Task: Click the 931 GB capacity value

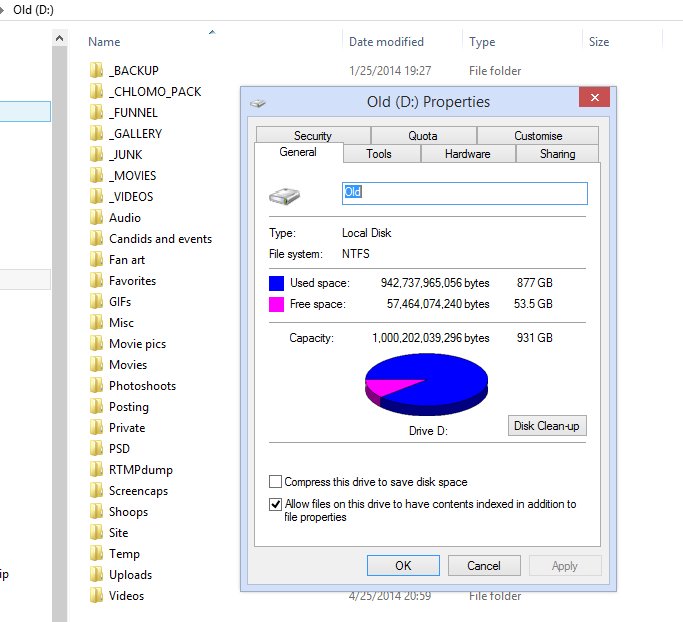Action: 534,338
